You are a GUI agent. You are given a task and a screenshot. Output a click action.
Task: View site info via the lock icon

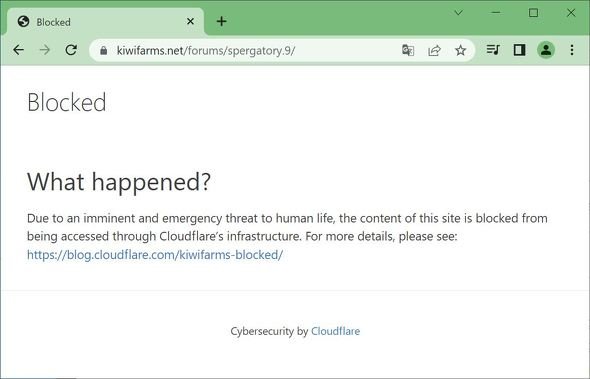[x=103, y=50]
